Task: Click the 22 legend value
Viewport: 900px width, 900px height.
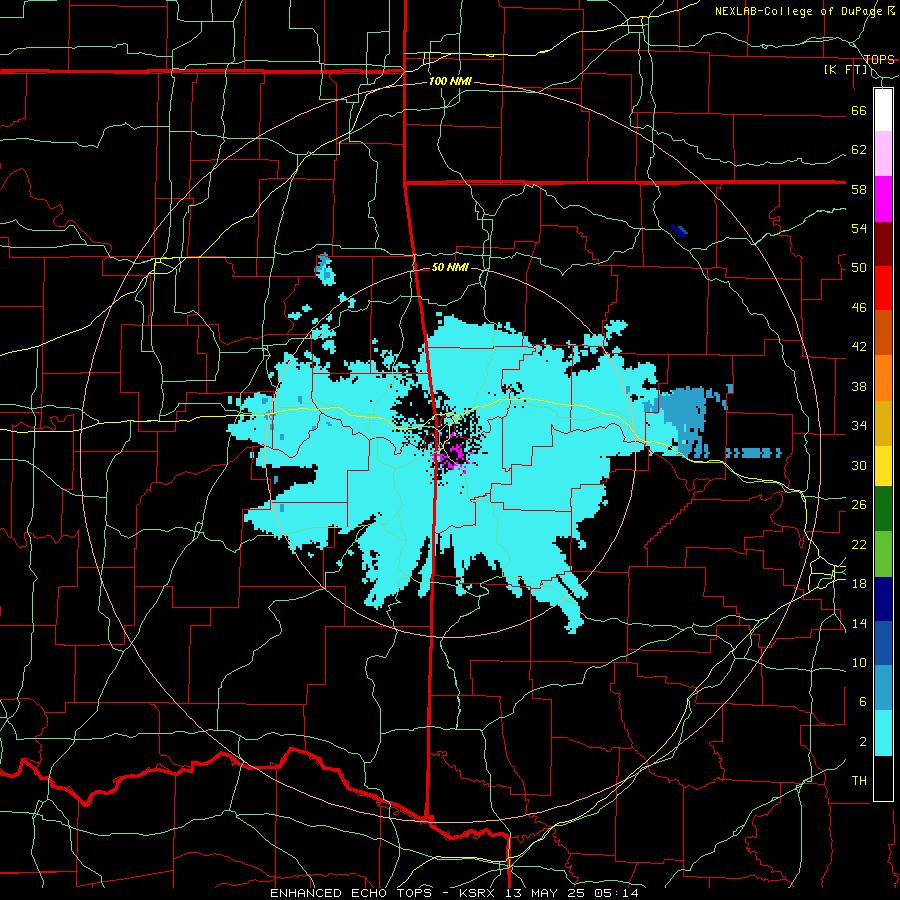Action: pos(859,544)
